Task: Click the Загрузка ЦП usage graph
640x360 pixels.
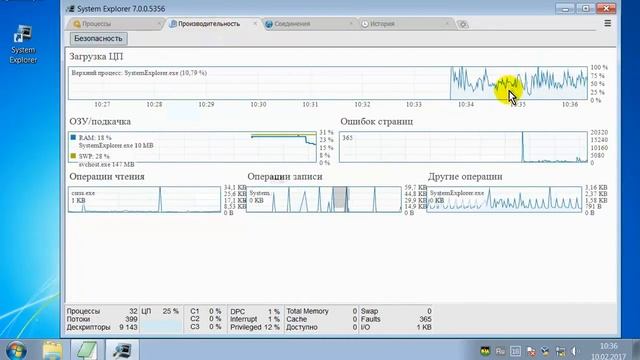Action: [328, 83]
